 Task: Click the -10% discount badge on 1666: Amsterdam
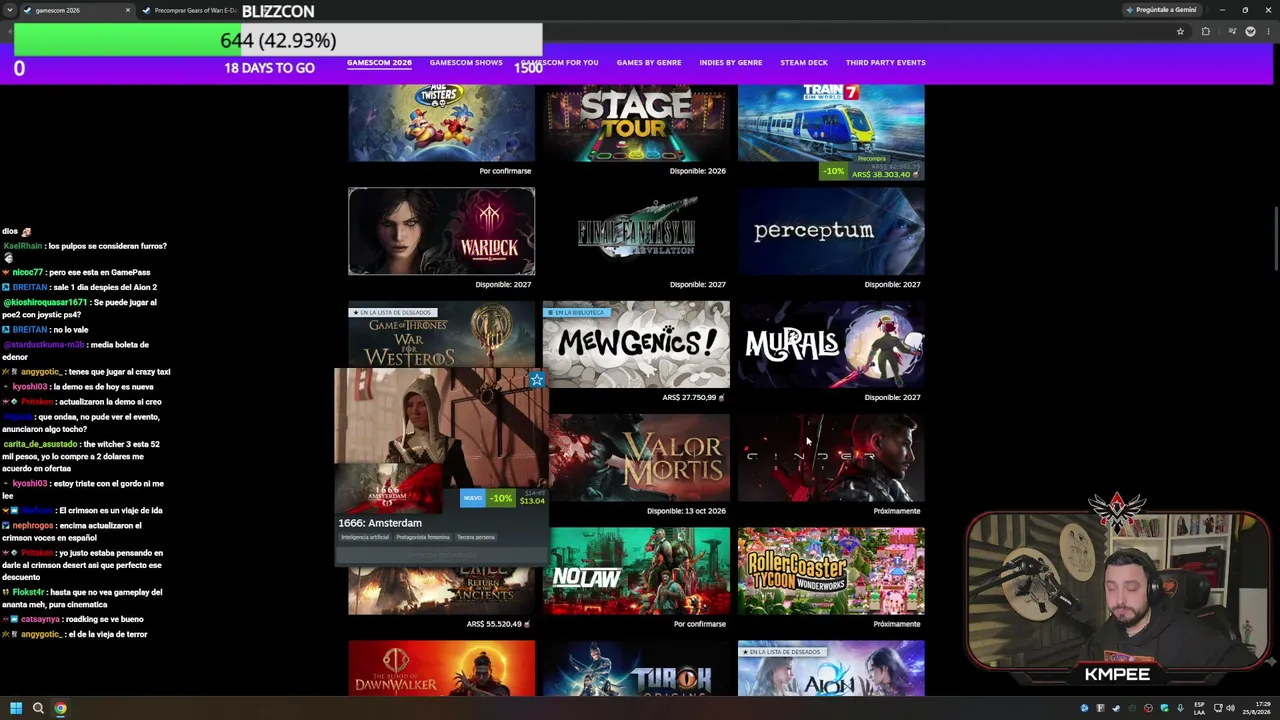[x=501, y=498]
